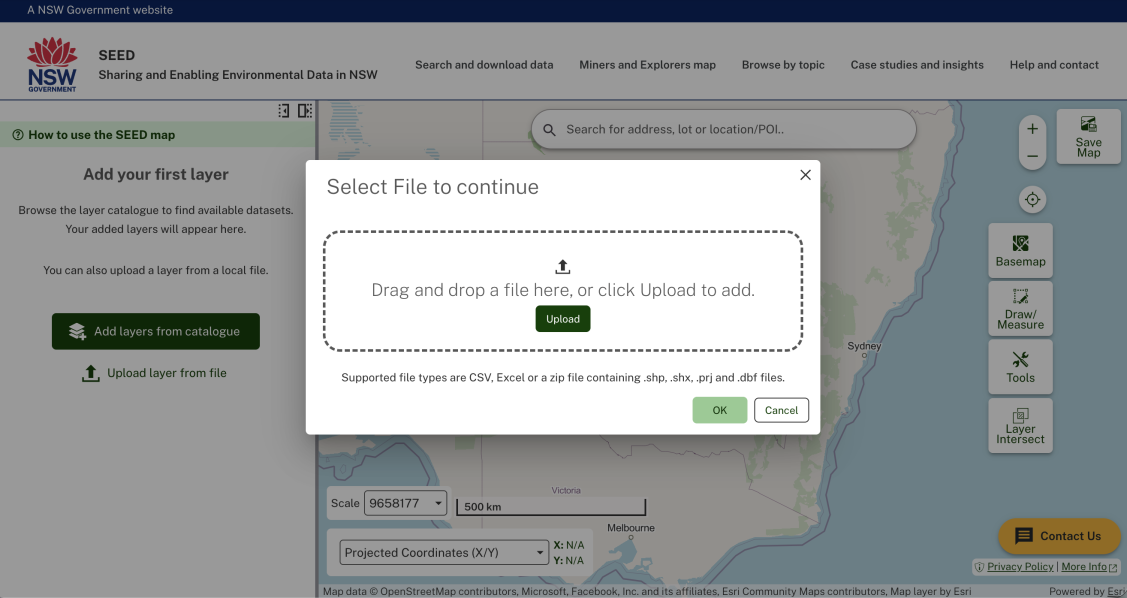This screenshot has height=598, width=1127.
Task: Click the upload arrow icon in the drop zone
Action: click(x=563, y=267)
